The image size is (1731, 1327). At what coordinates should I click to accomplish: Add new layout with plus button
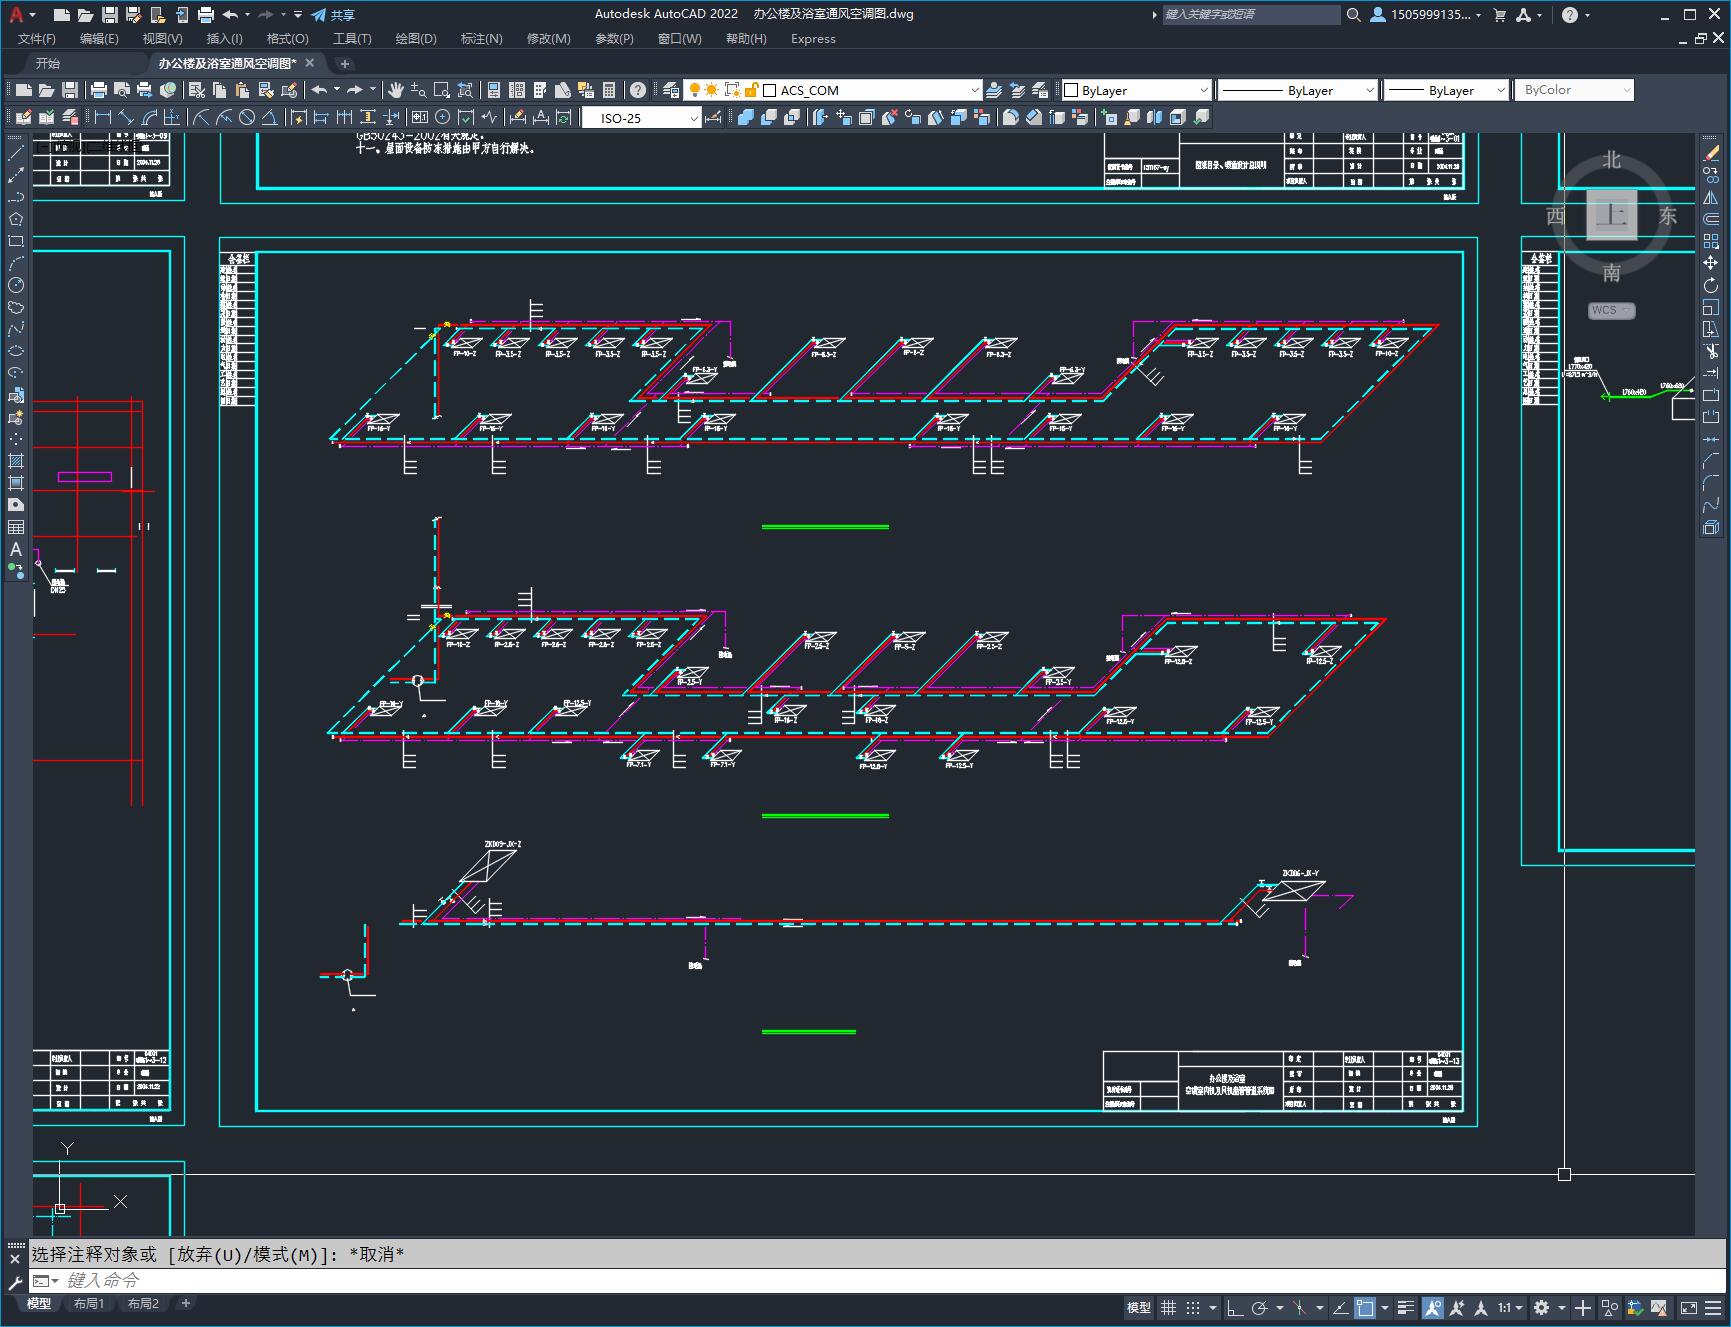pos(186,1303)
